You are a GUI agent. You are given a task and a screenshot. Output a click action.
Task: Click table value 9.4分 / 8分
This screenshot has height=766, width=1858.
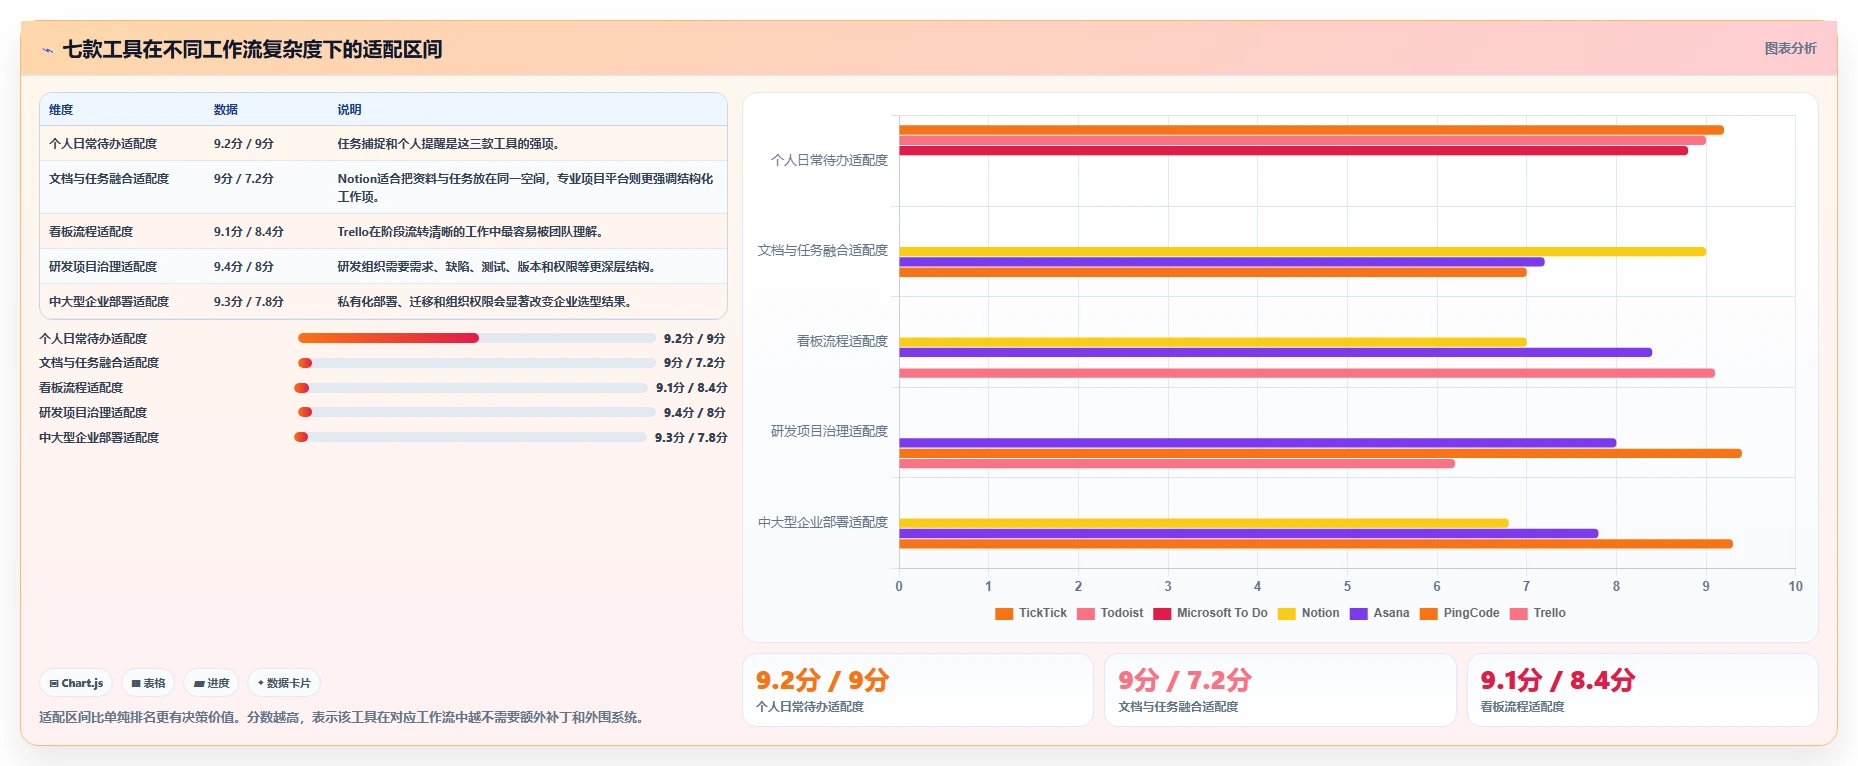coord(243,267)
